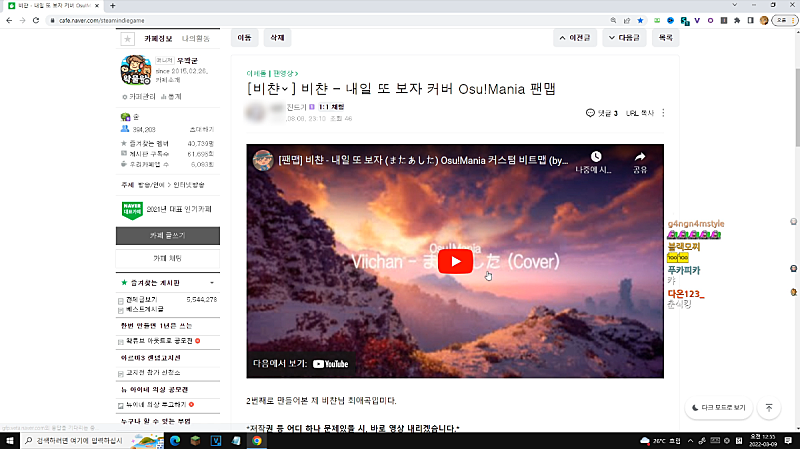Click the 카페 글쓰기 button
The image size is (800, 449).
click(168, 236)
